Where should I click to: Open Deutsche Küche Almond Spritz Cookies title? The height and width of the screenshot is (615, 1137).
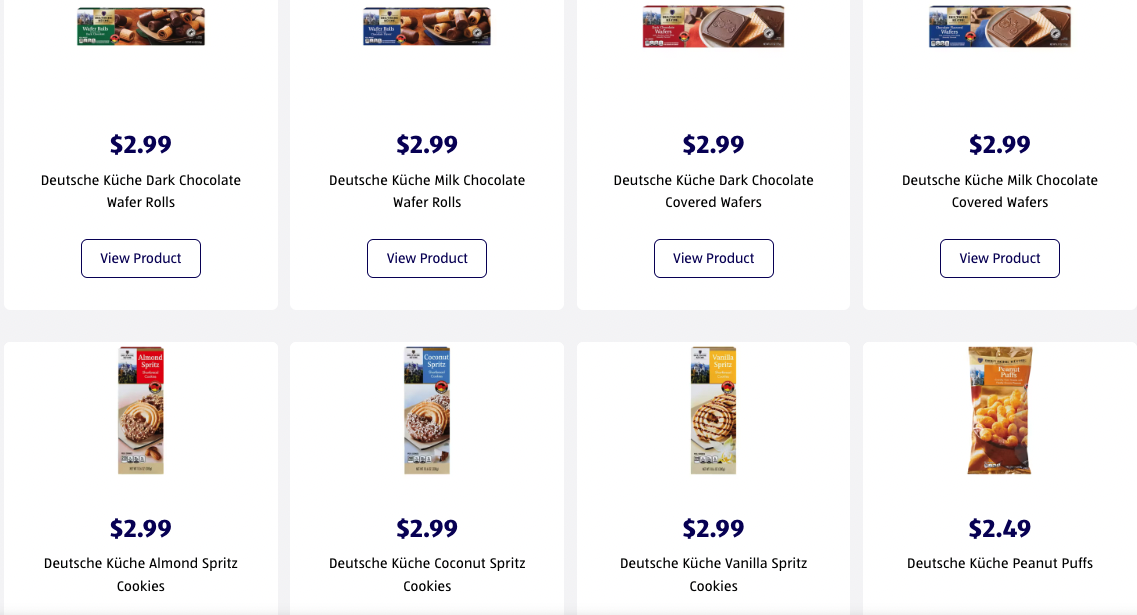[141, 574]
